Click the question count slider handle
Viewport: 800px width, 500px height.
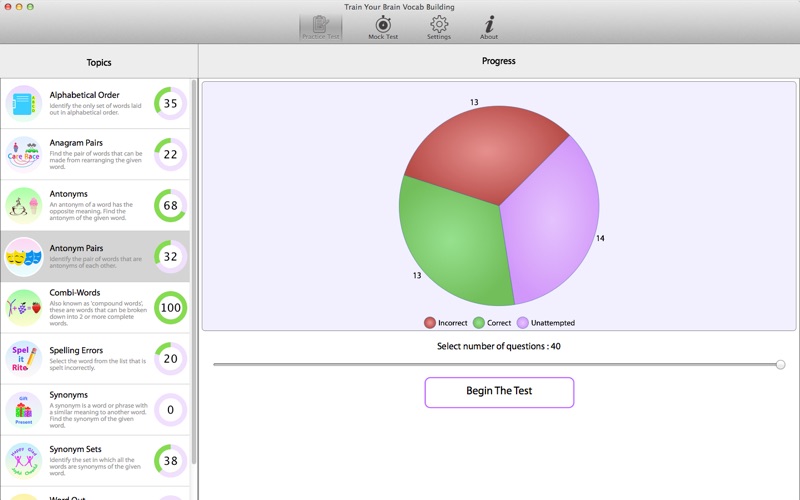tap(780, 364)
